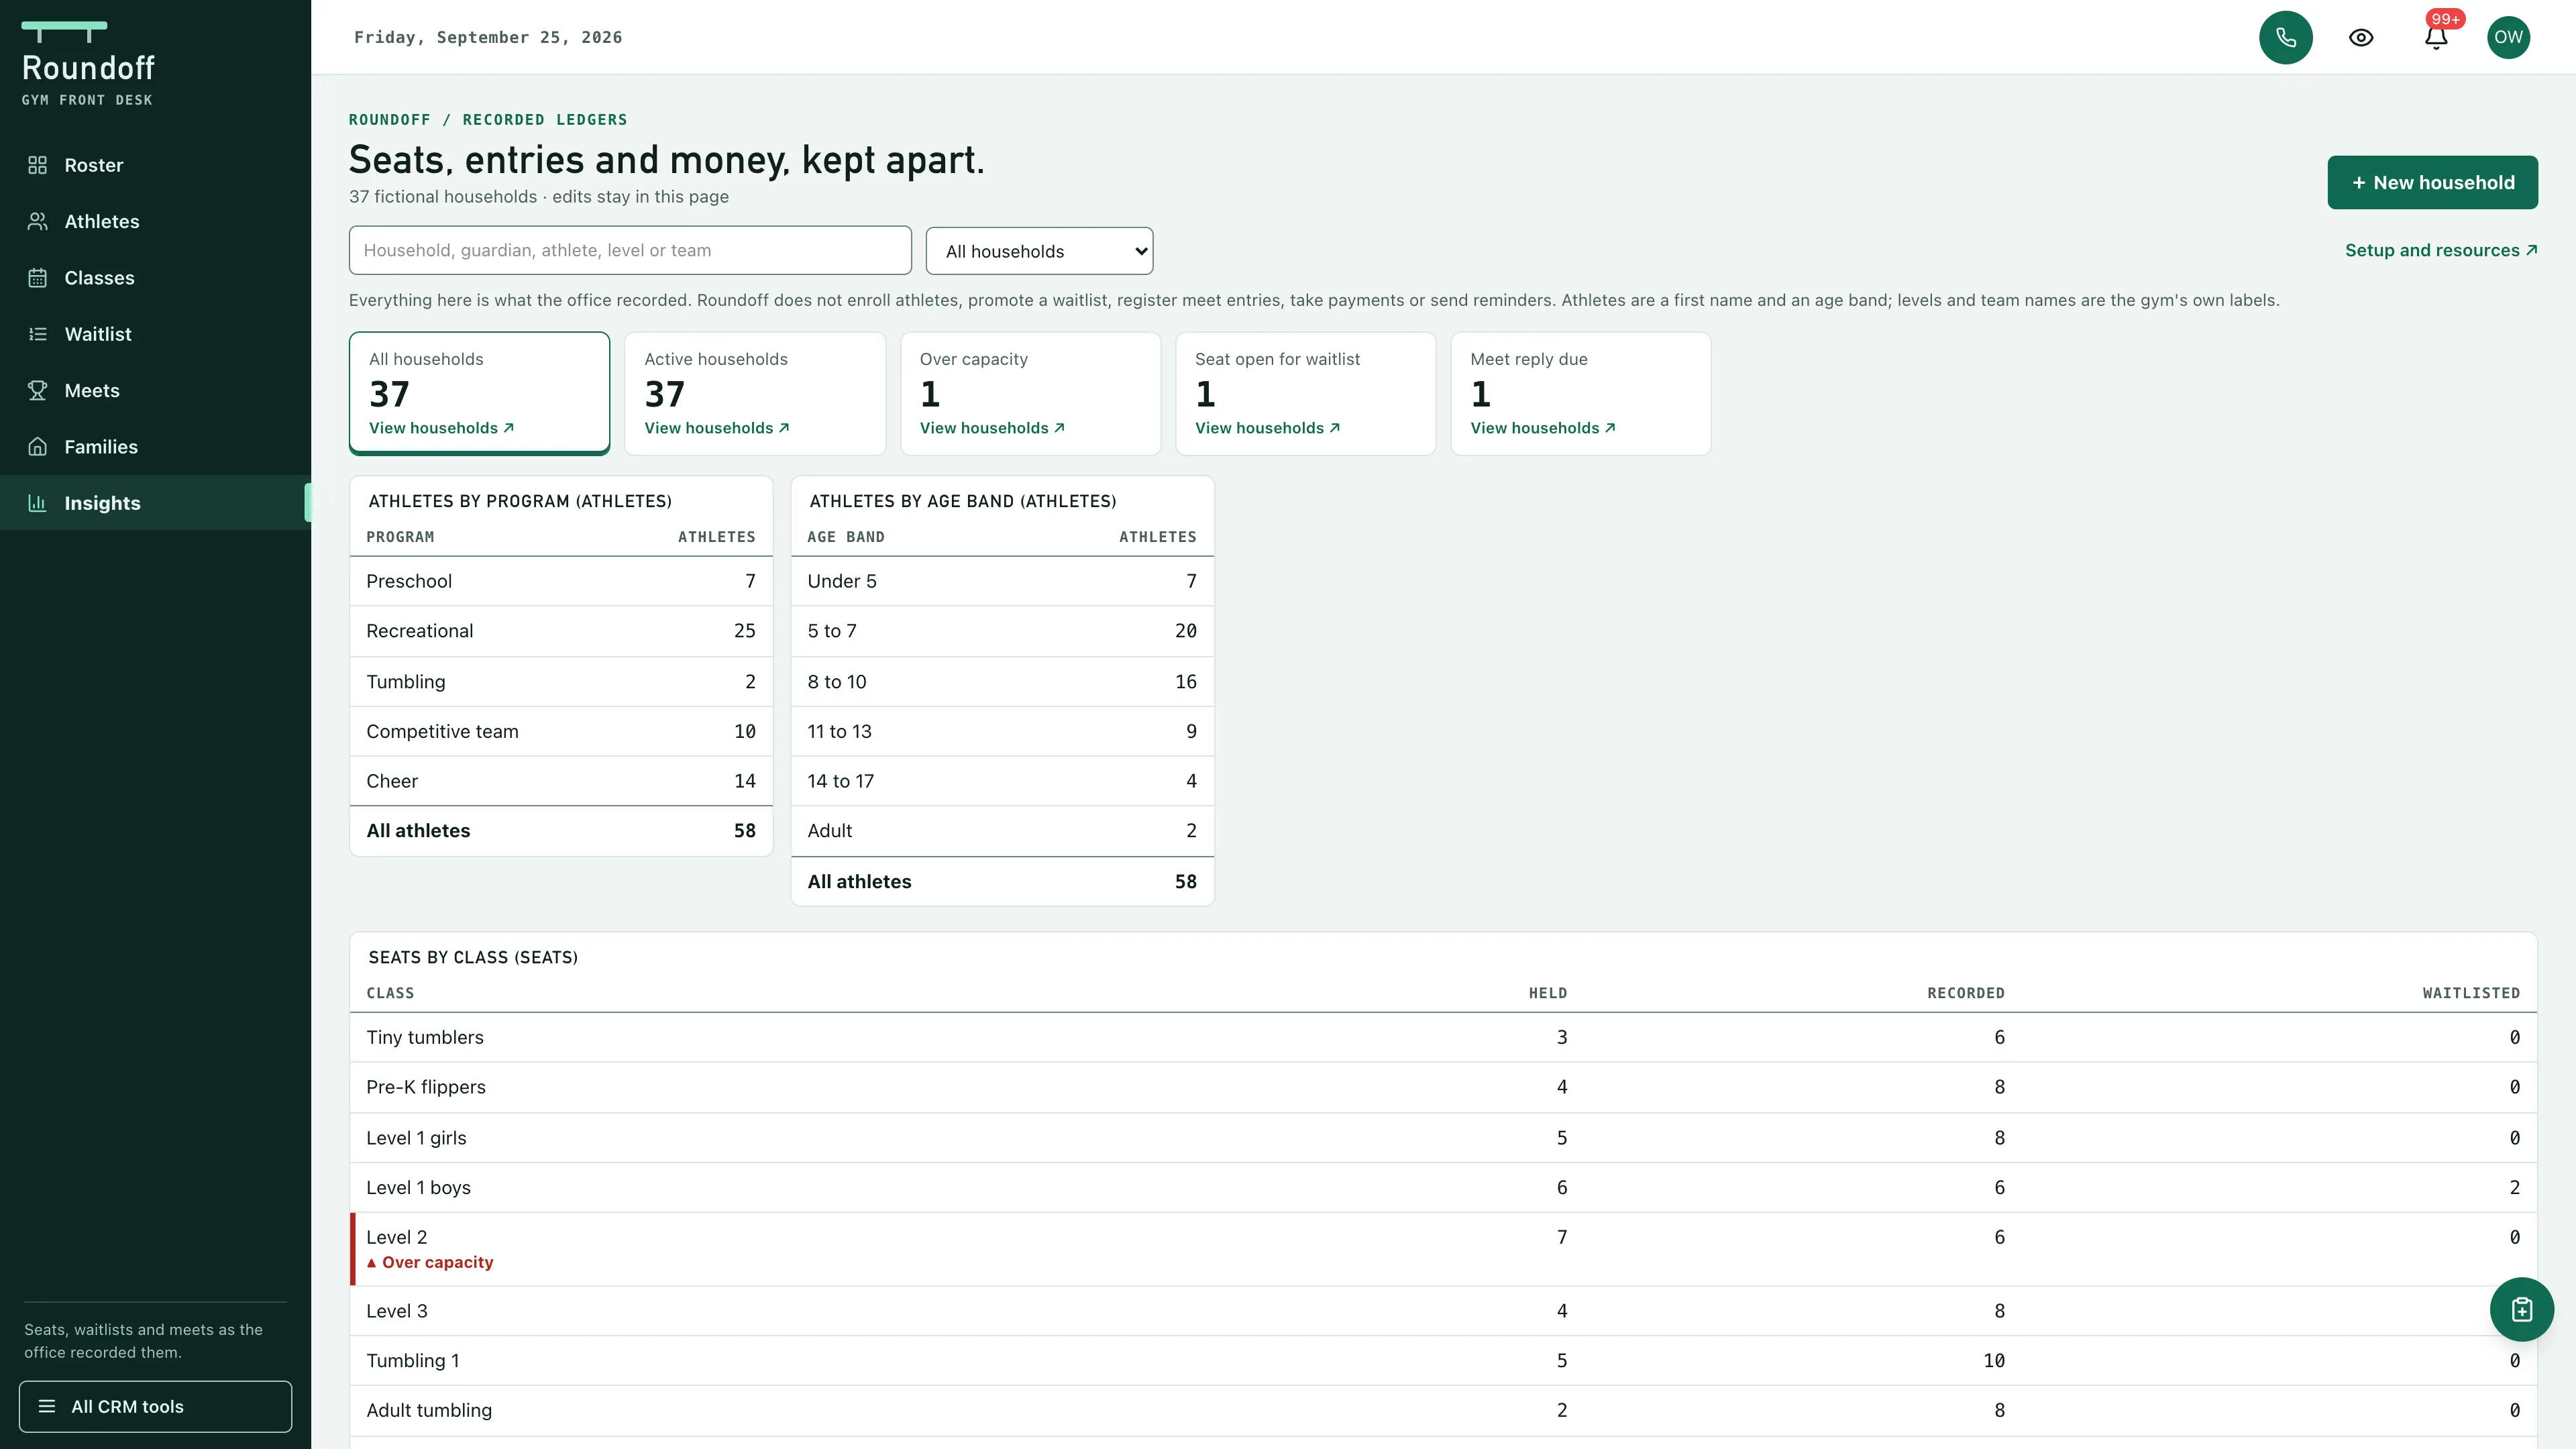Click the Held column header
Viewport: 2576px width, 1449px height.
pyautogui.click(x=1547, y=993)
